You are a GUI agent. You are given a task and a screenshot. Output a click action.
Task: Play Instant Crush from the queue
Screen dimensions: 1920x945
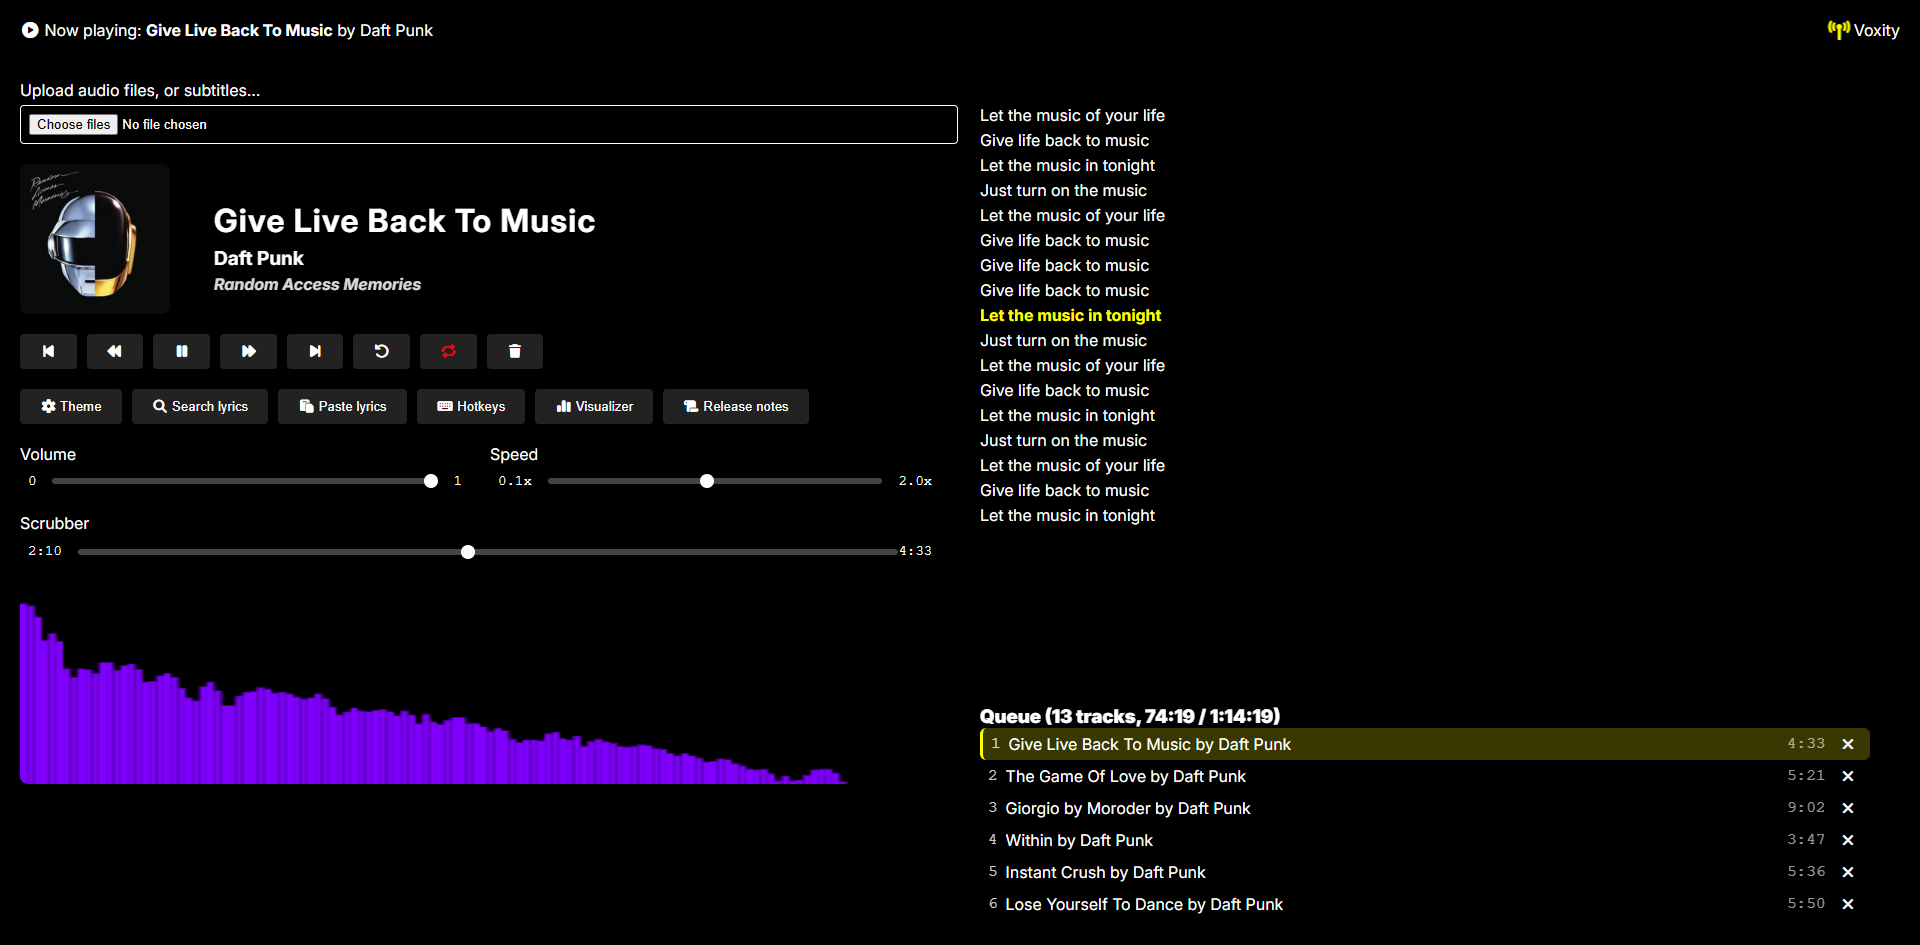[x=1105, y=872]
